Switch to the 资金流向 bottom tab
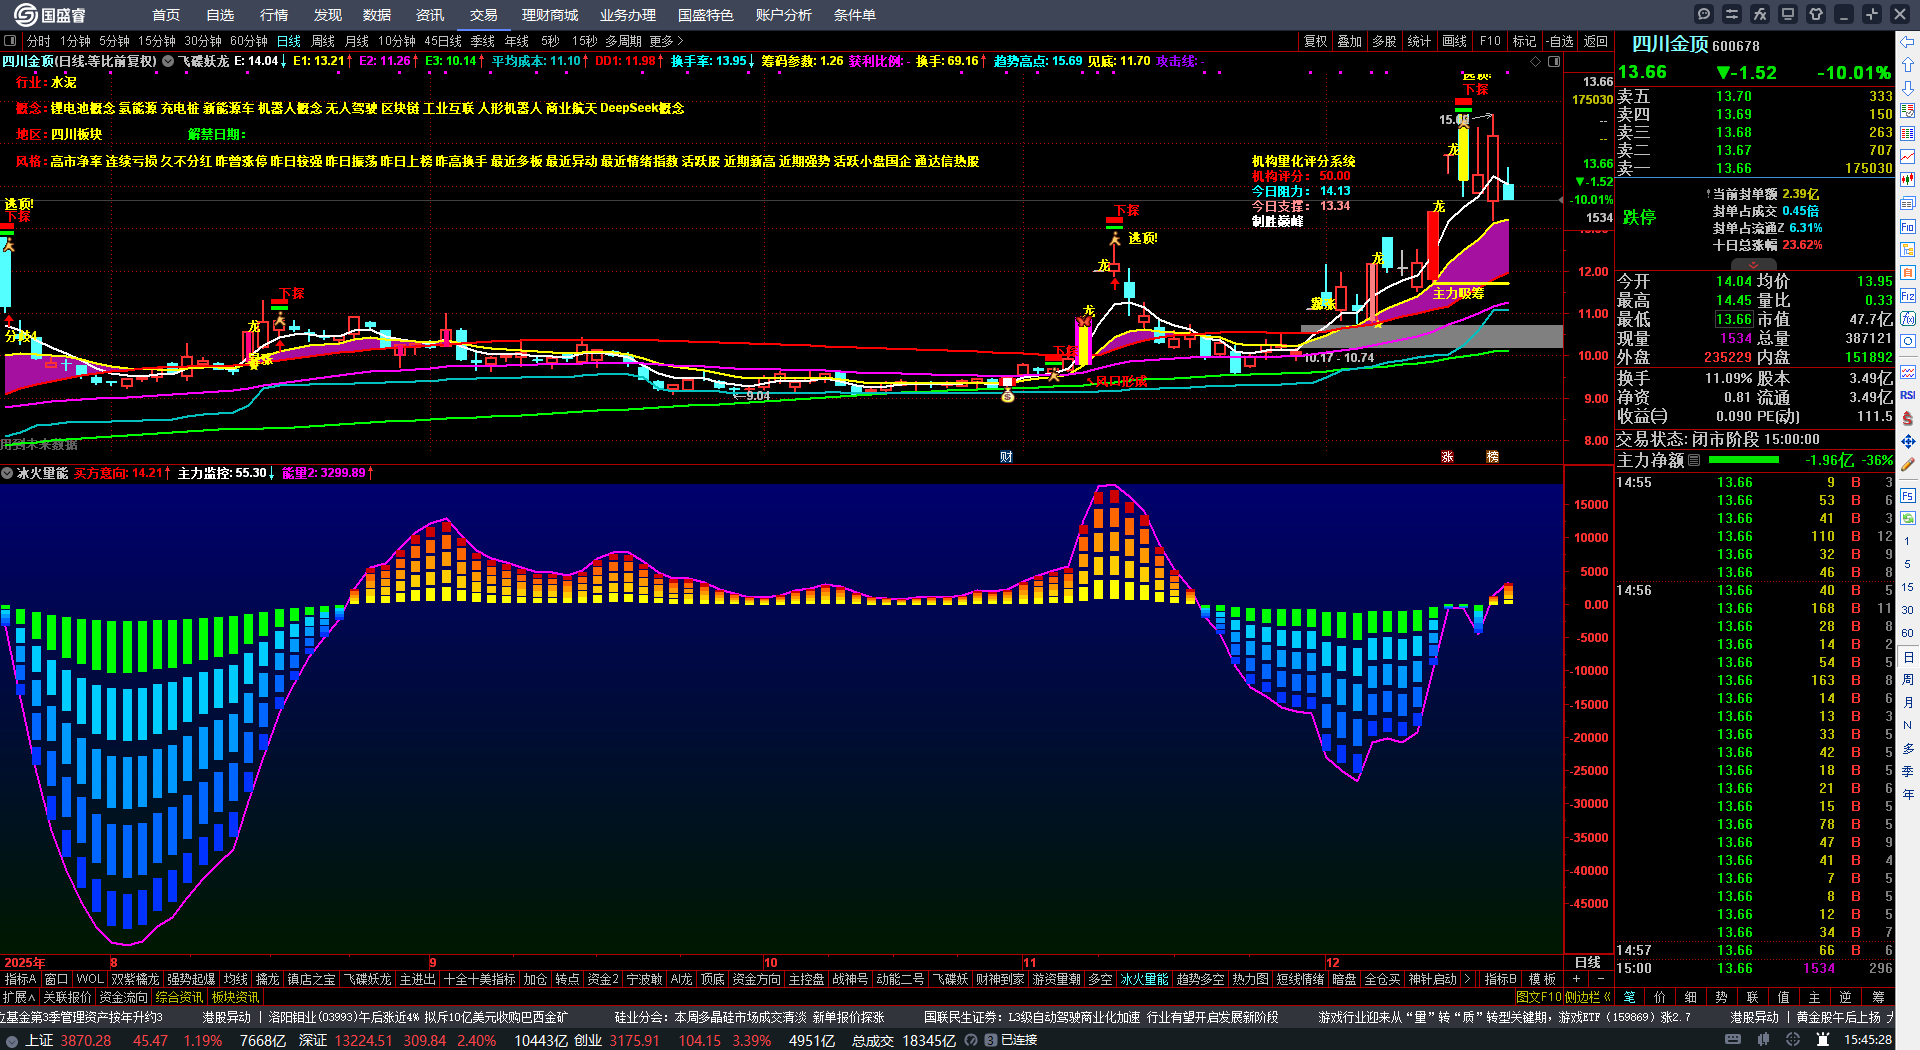This screenshot has height=1050, width=1920. (124, 997)
